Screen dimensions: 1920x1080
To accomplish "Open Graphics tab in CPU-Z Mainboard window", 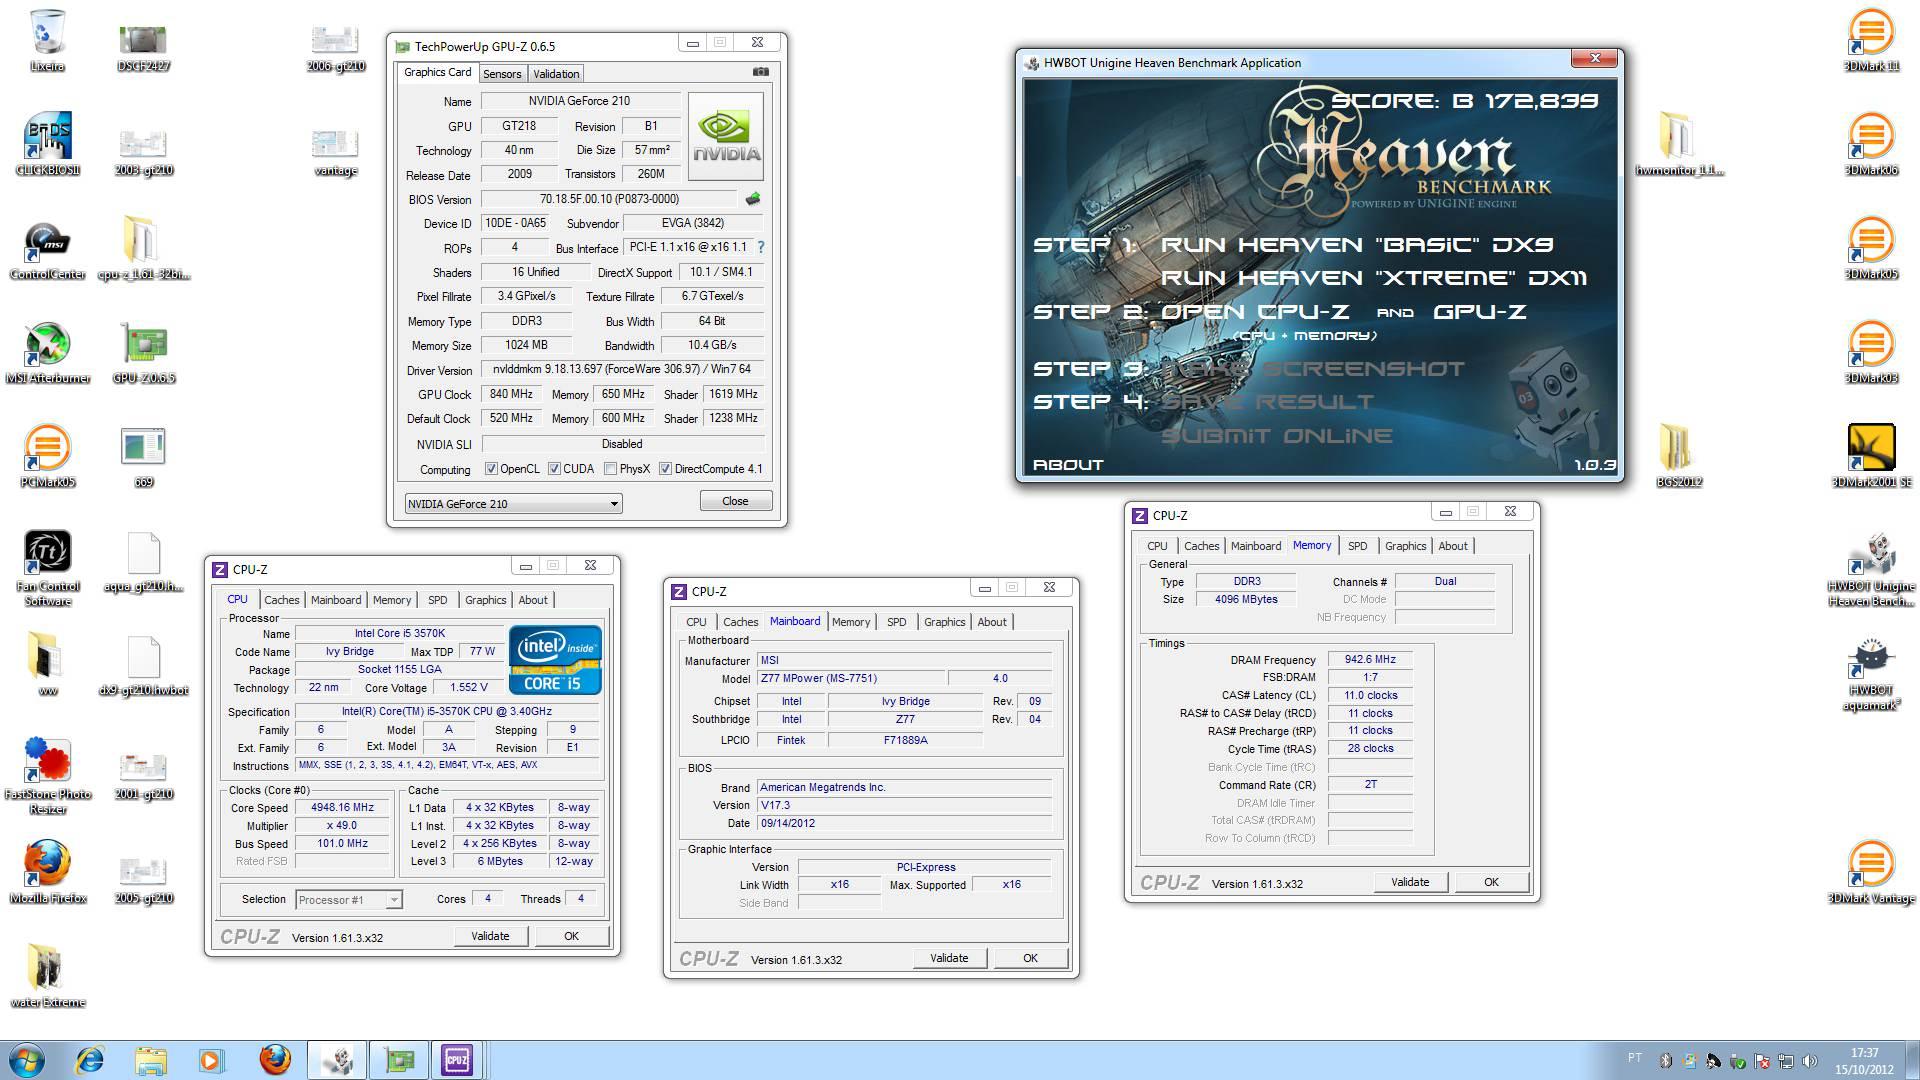I will 944,622.
